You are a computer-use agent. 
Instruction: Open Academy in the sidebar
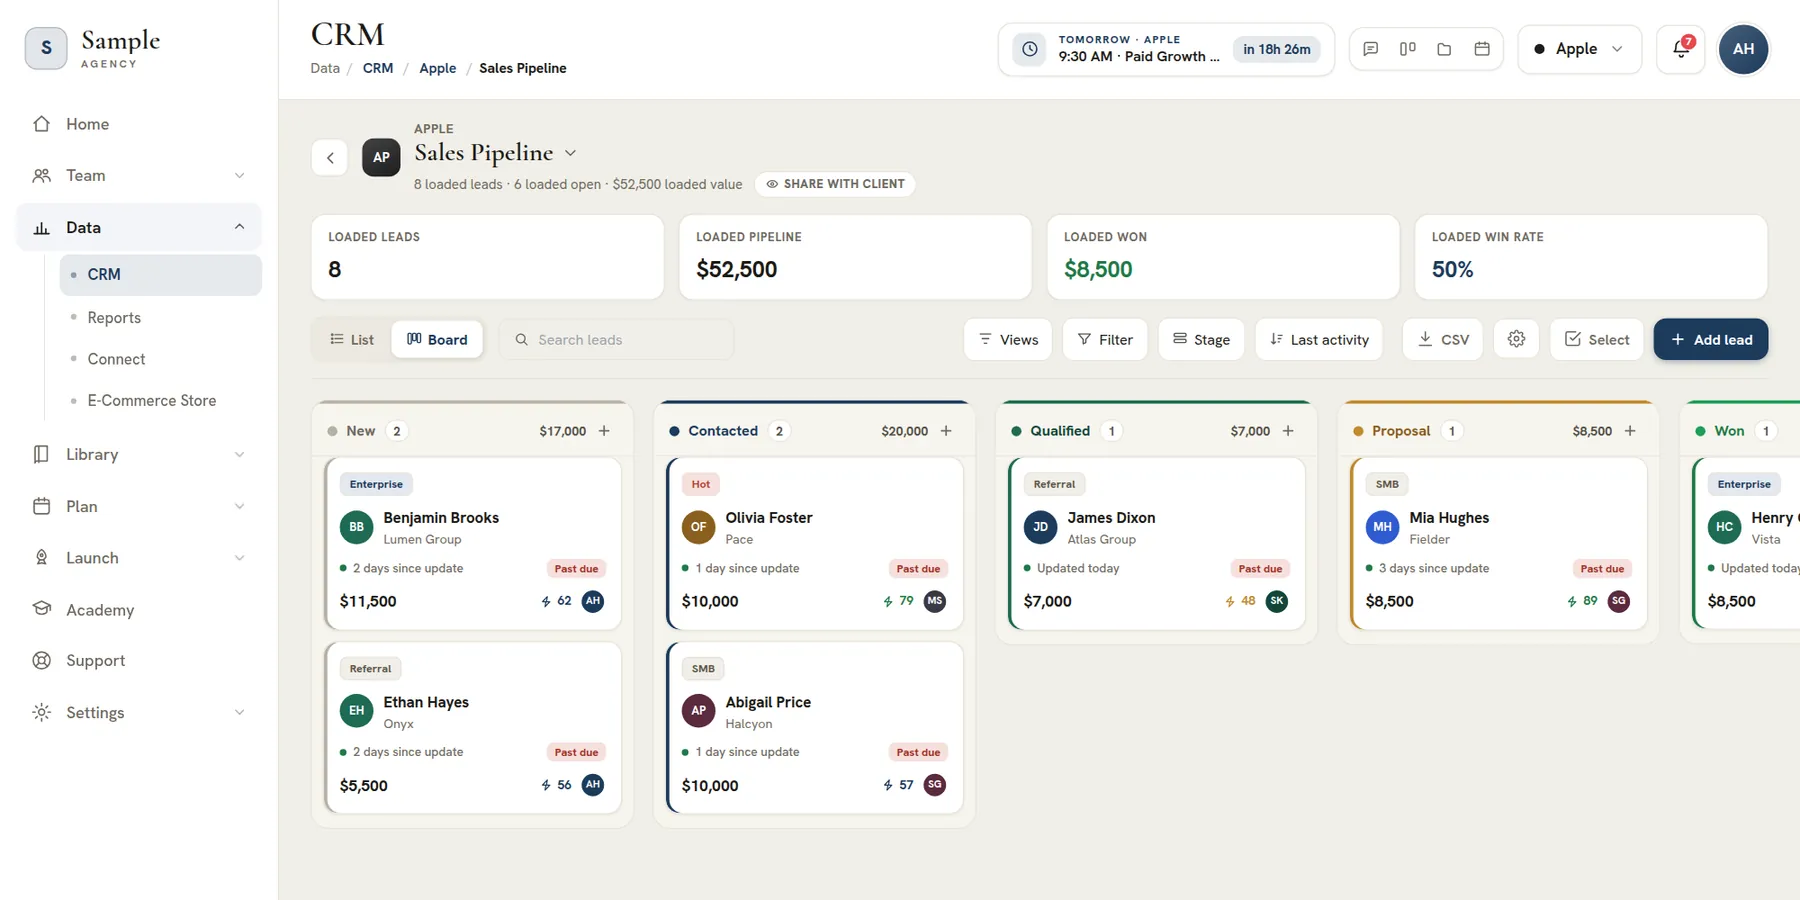pos(139,610)
